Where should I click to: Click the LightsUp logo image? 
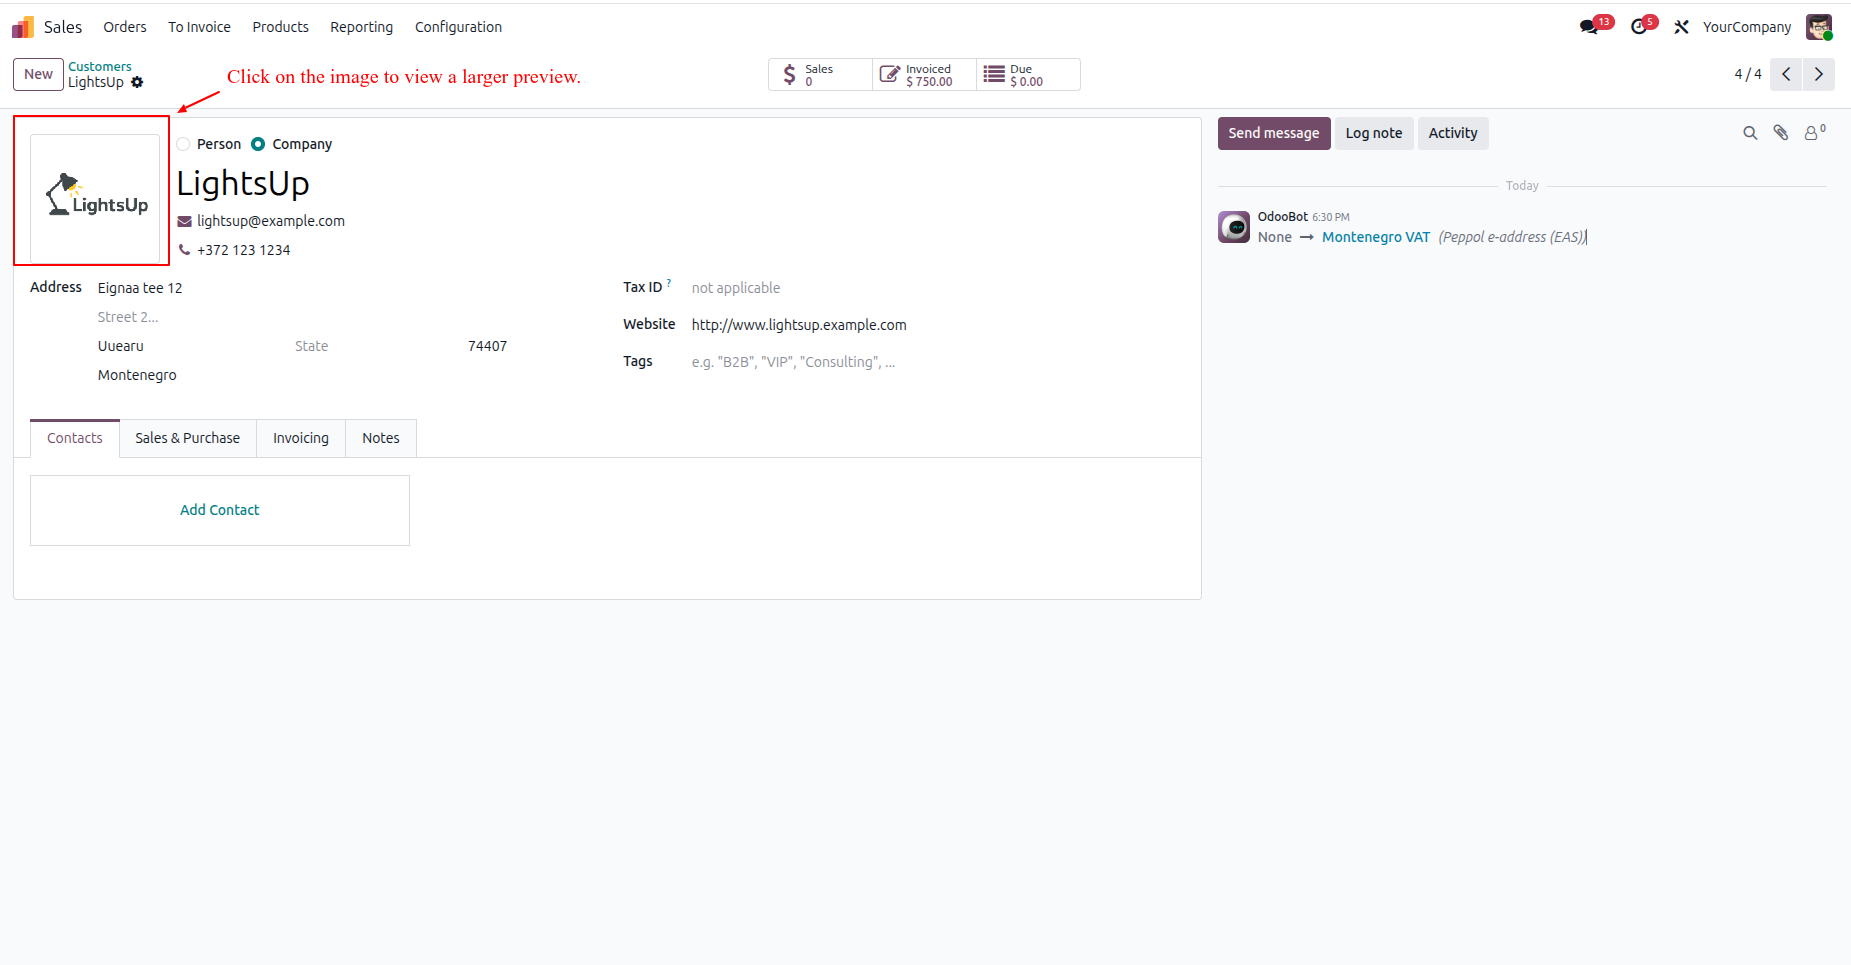(x=95, y=198)
